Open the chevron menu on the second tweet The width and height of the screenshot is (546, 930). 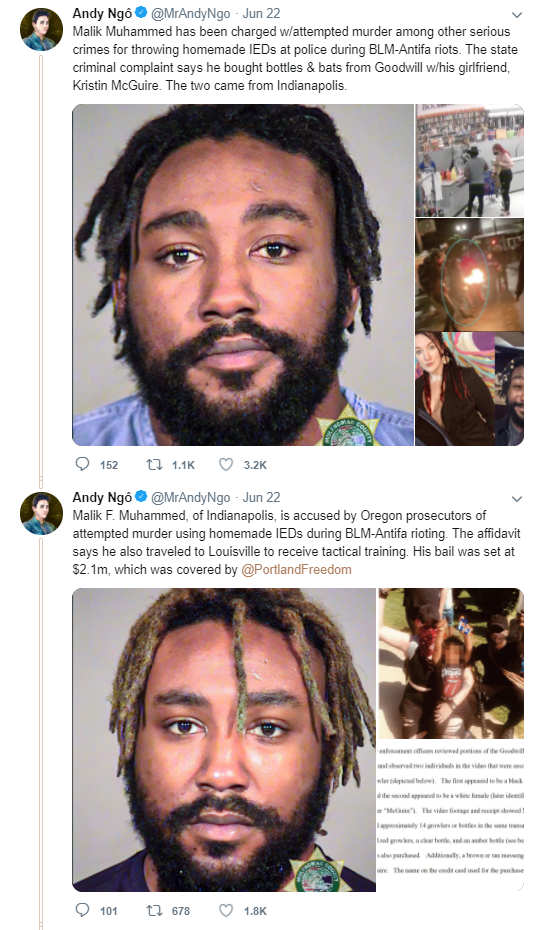coord(517,498)
